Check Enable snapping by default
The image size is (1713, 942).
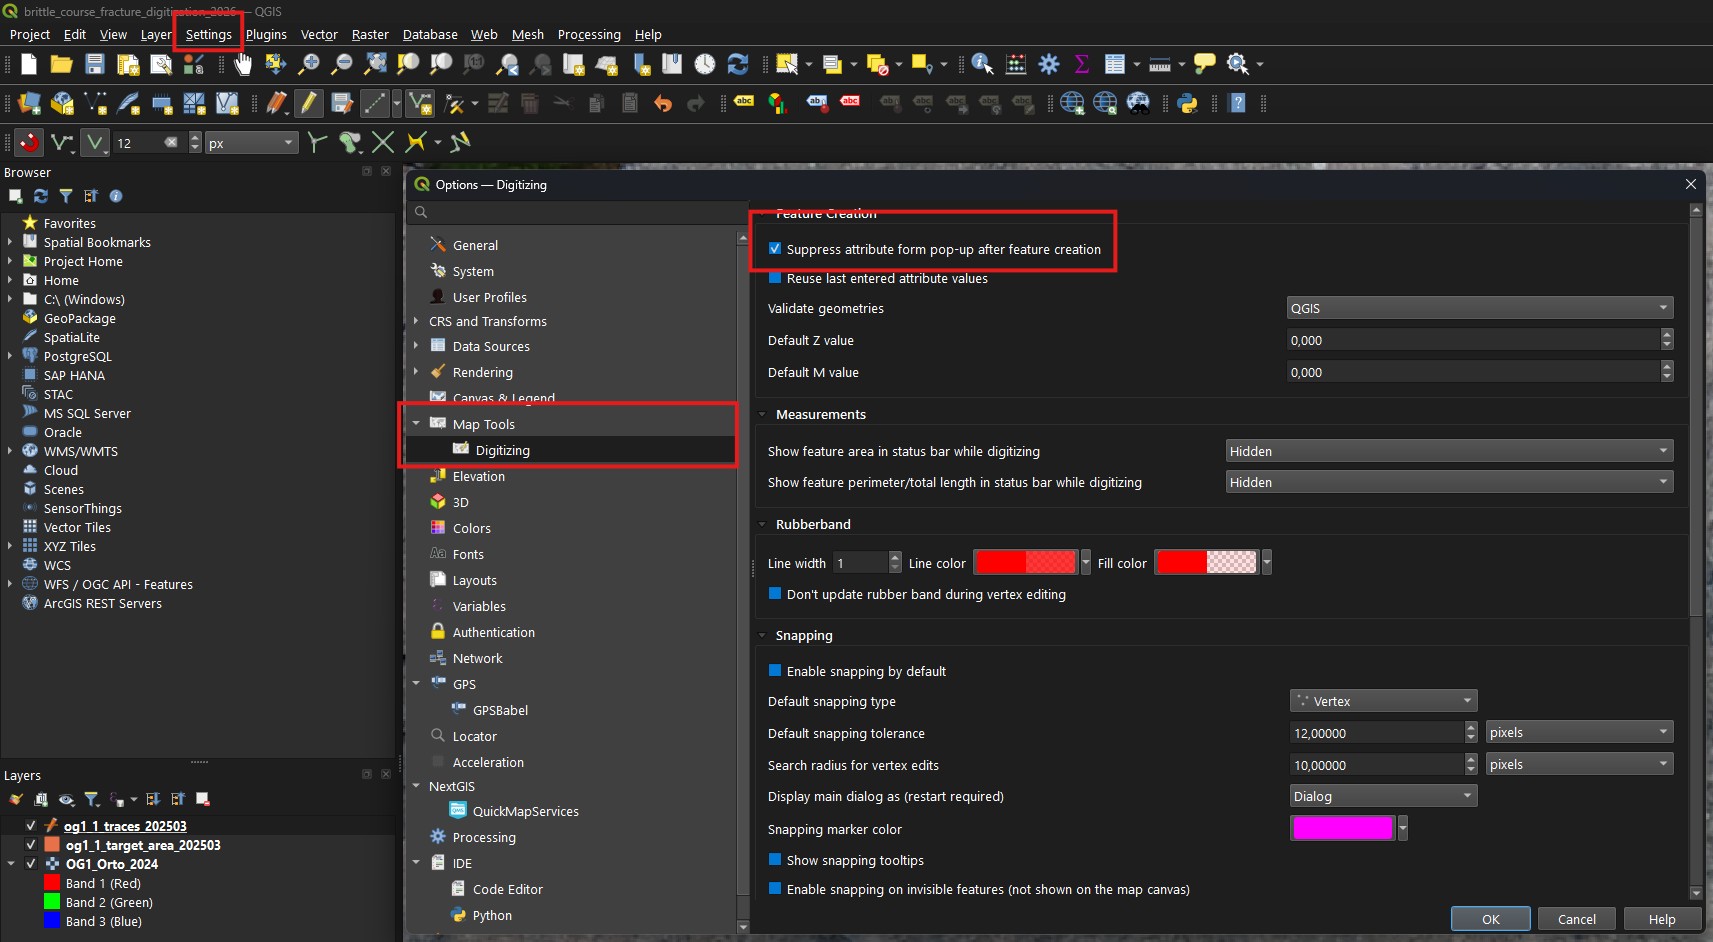tap(775, 671)
